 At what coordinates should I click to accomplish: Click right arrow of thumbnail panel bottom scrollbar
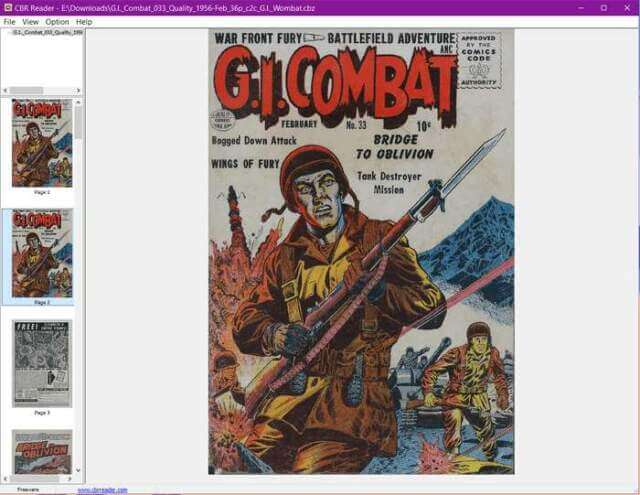[x=69, y=479]
